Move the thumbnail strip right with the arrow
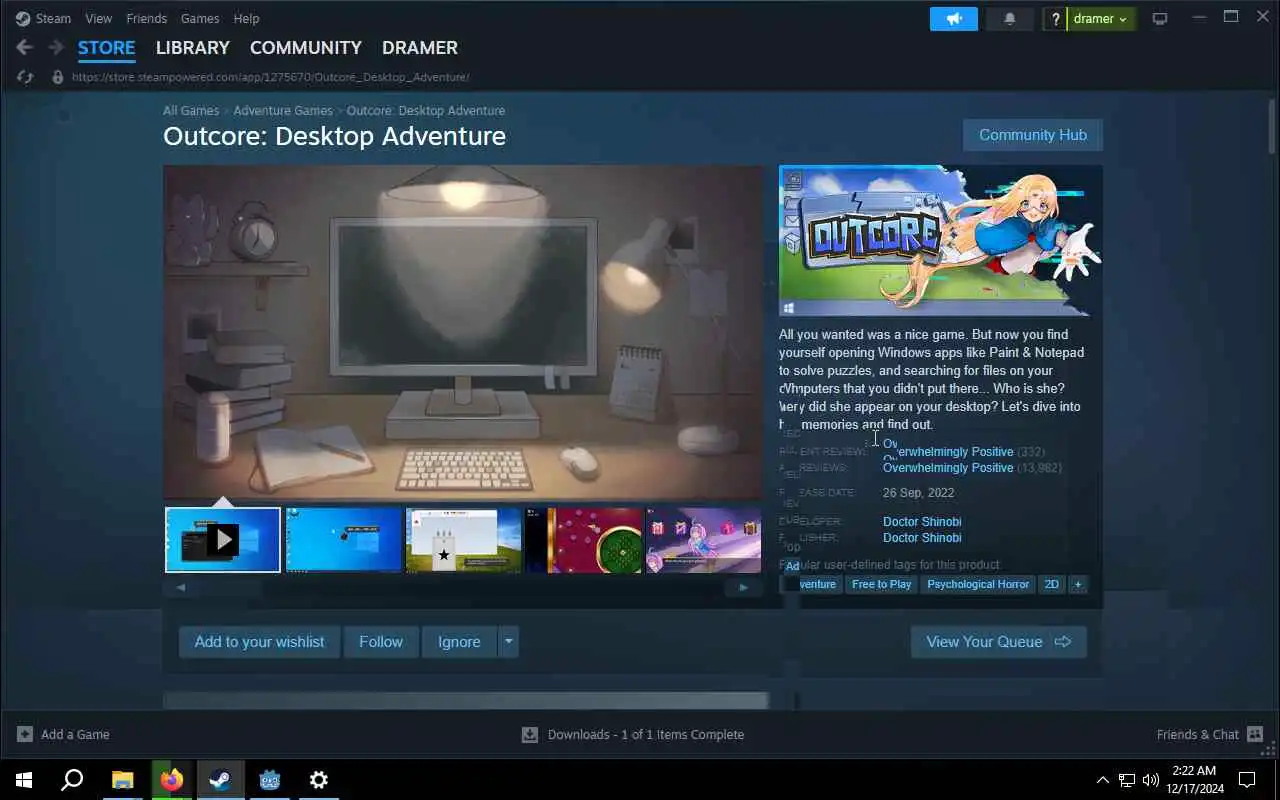Image resolution: width=1280 pixels, height=800 pixels. (x=743, y=588)
